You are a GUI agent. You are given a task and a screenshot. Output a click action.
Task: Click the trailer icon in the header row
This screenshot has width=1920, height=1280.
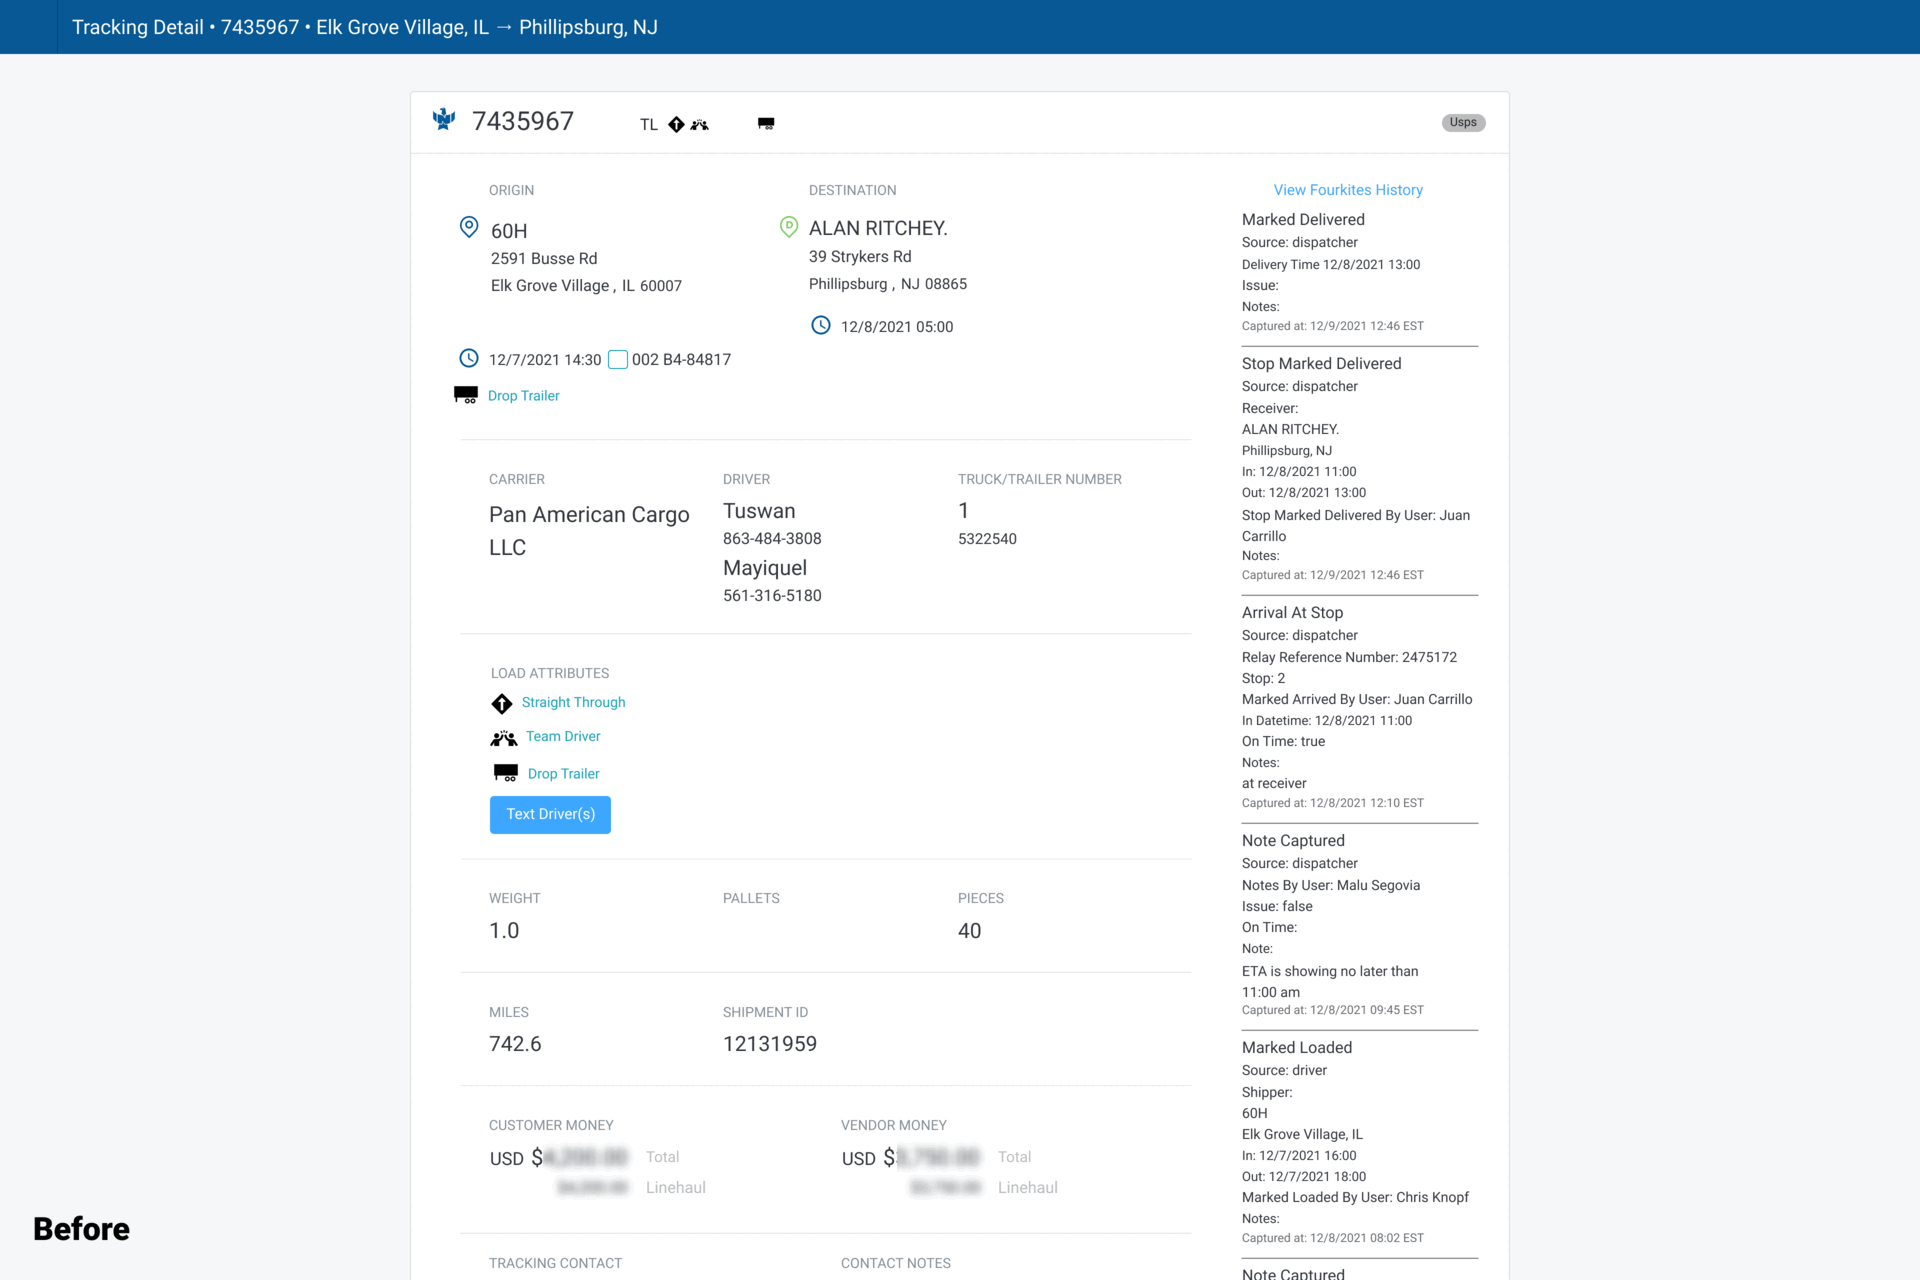[x=766, y=123]
